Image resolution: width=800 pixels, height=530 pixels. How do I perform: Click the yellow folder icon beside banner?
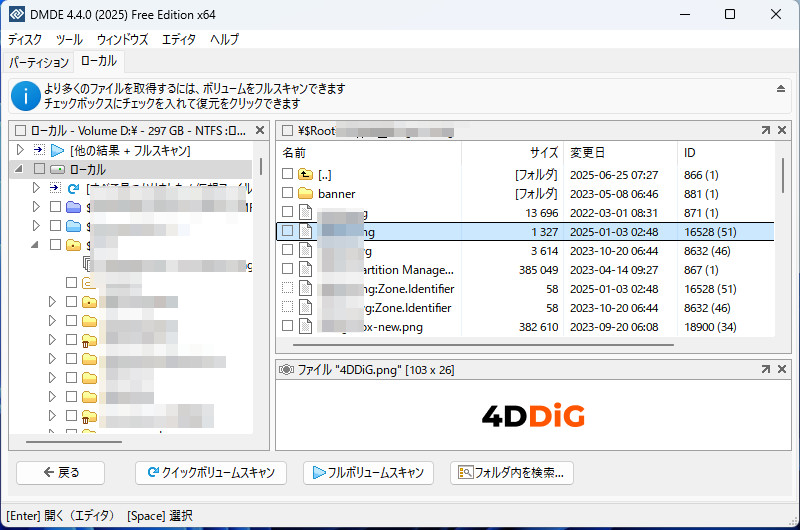point(305,194)
